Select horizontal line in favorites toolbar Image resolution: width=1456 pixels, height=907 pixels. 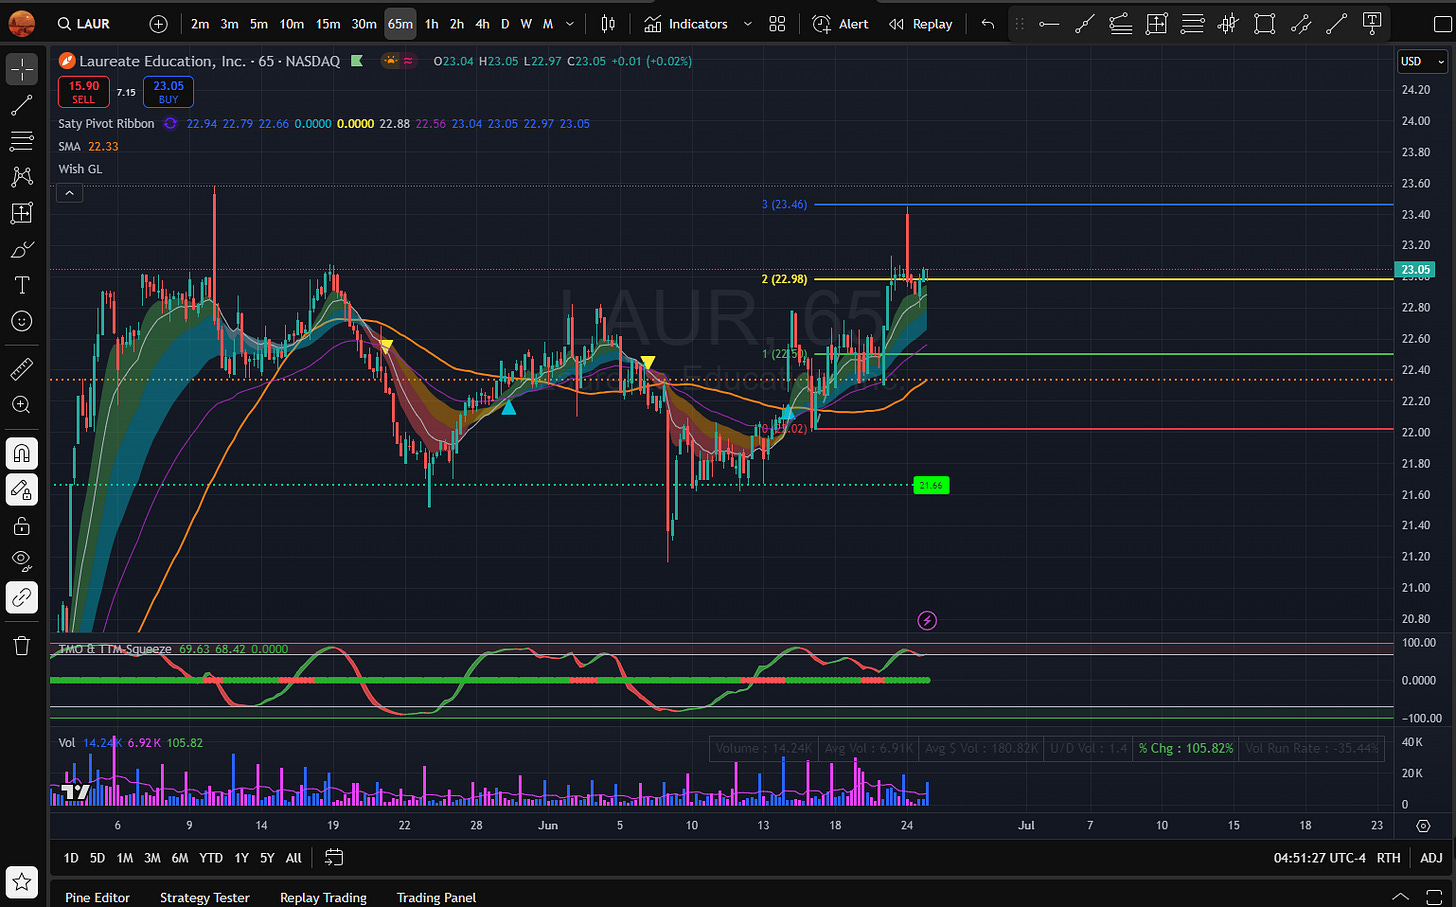[1049, 24]
